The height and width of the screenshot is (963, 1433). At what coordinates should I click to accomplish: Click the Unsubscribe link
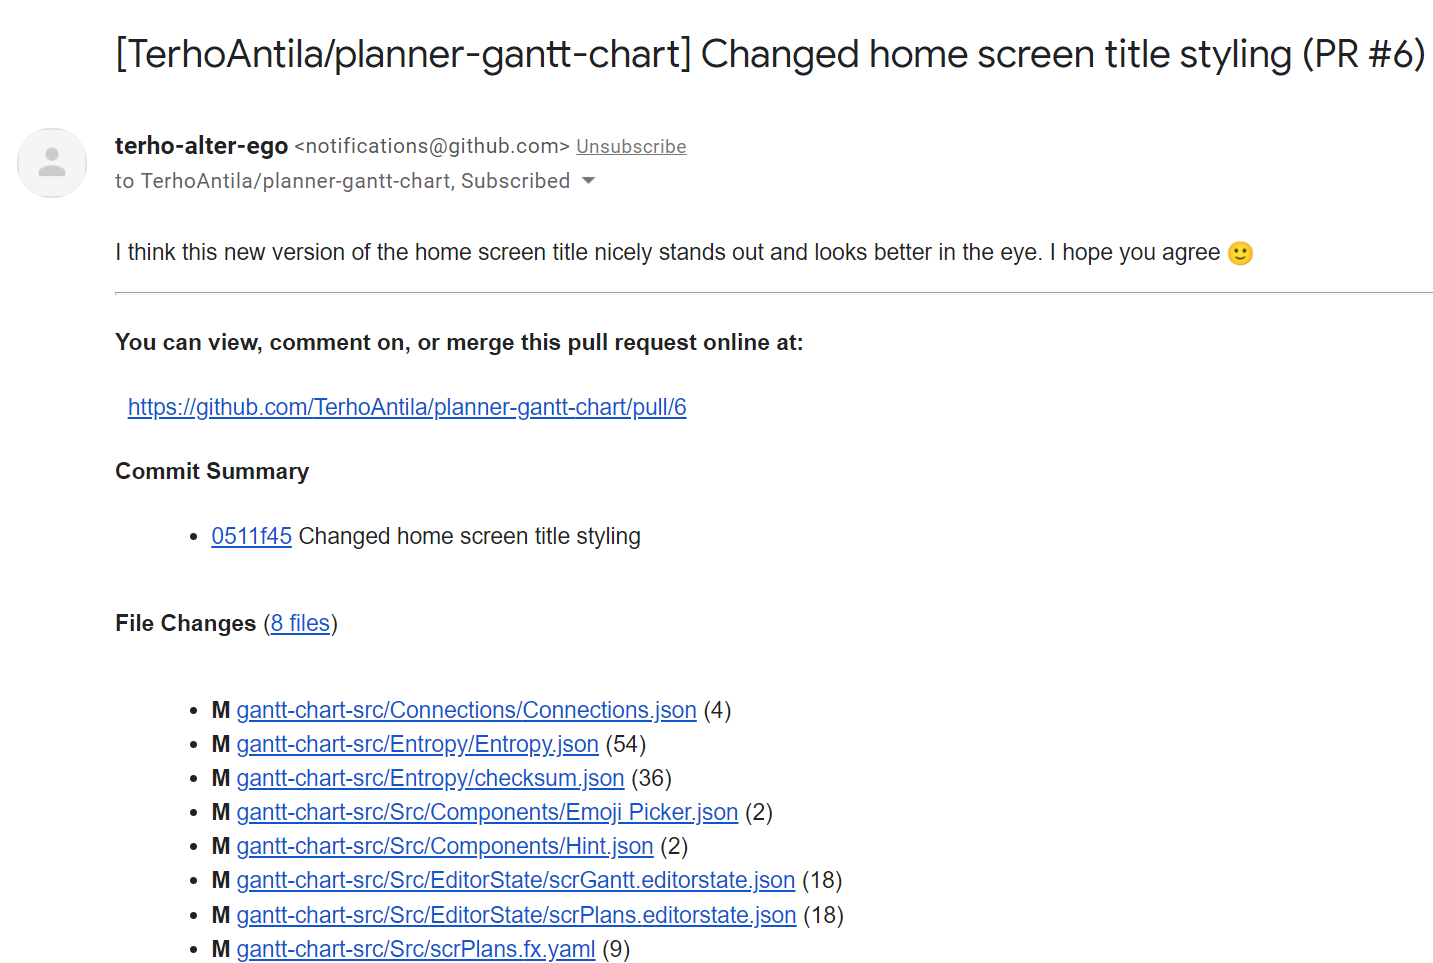tap(631, 147)
